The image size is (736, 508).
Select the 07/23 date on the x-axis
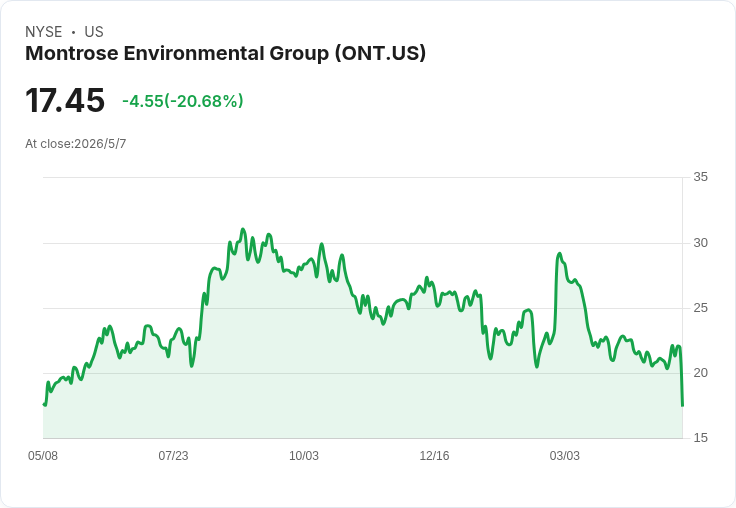(x=173, y=456)
